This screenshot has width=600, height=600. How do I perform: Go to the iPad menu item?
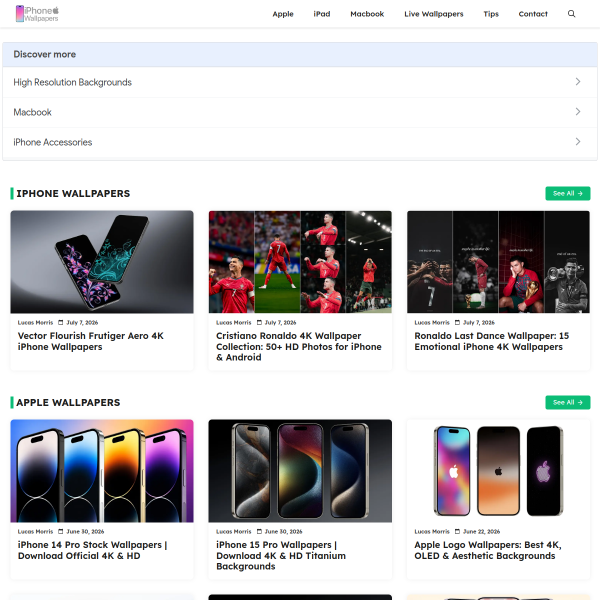point(322,14)
